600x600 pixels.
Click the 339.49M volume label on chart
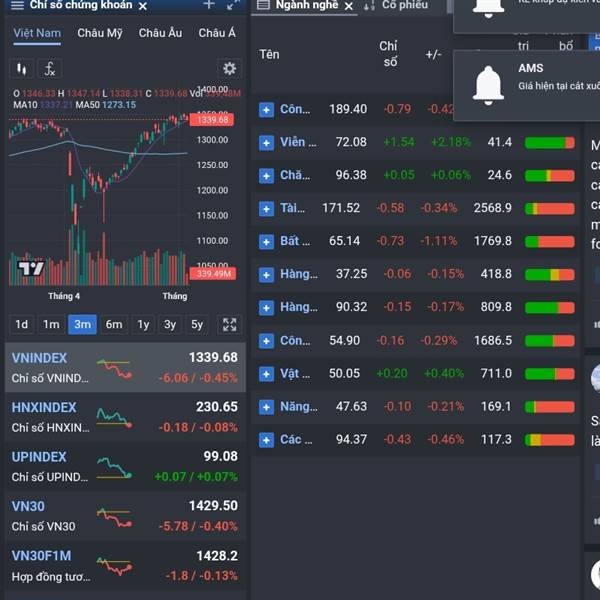pyautogui.click(x=213, y=274)
